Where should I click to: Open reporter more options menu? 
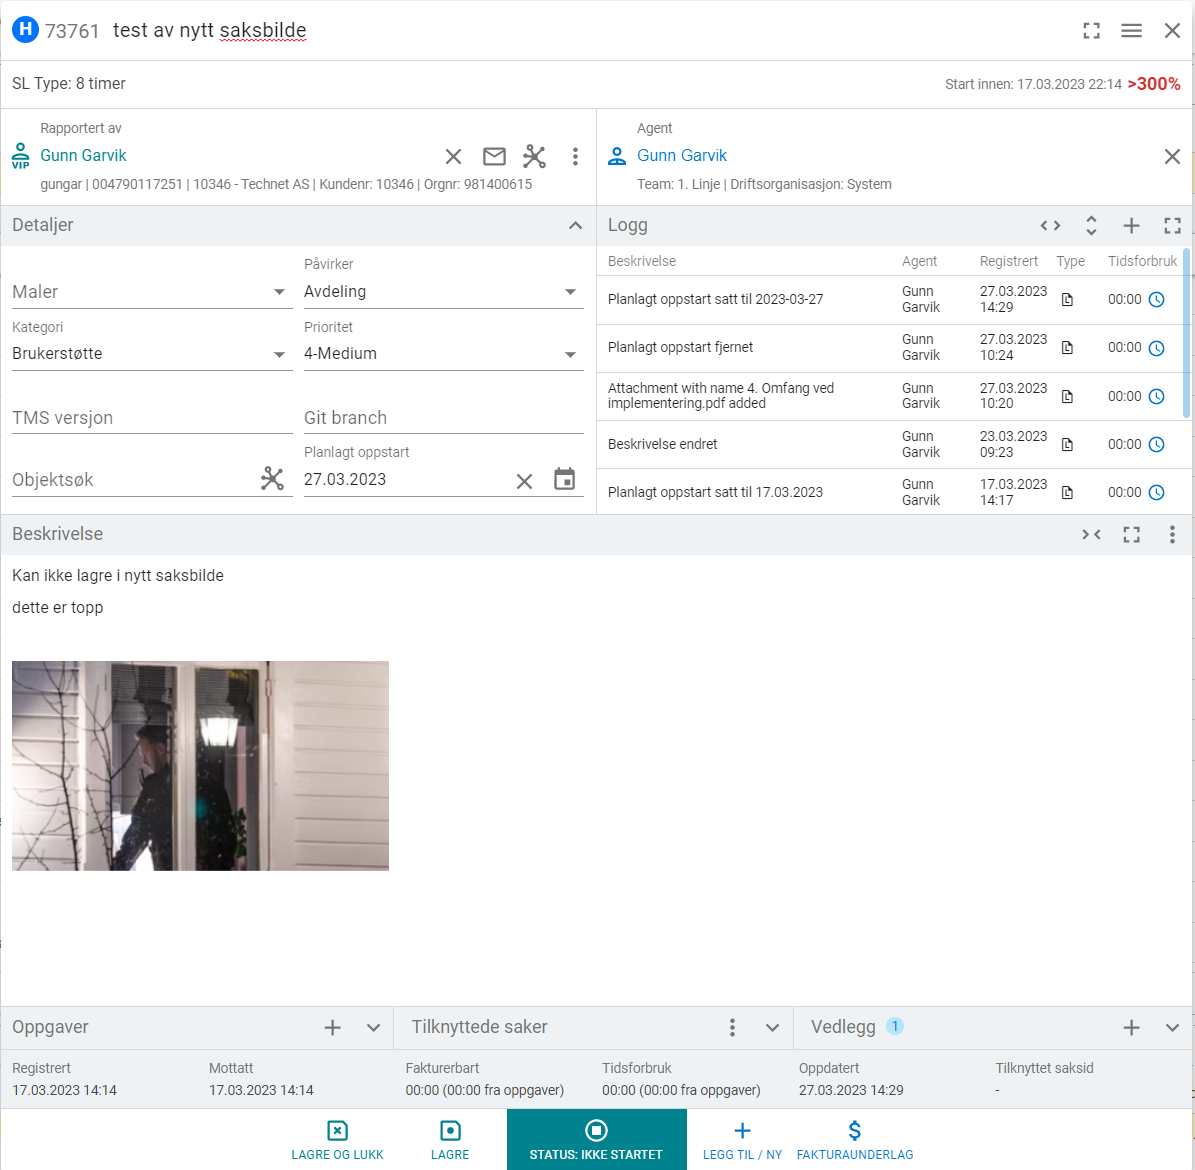coord(575,156)
